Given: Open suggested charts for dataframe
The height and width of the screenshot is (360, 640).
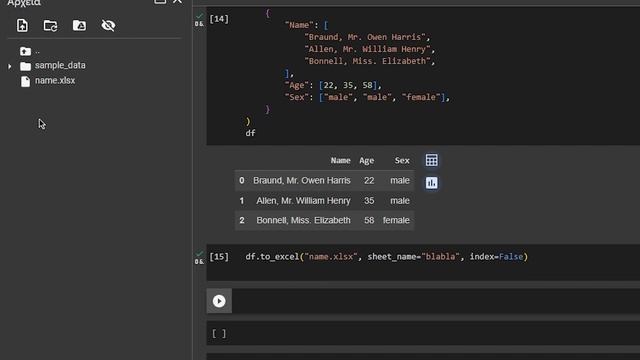Looking at the screenshot, I should 431,182.
